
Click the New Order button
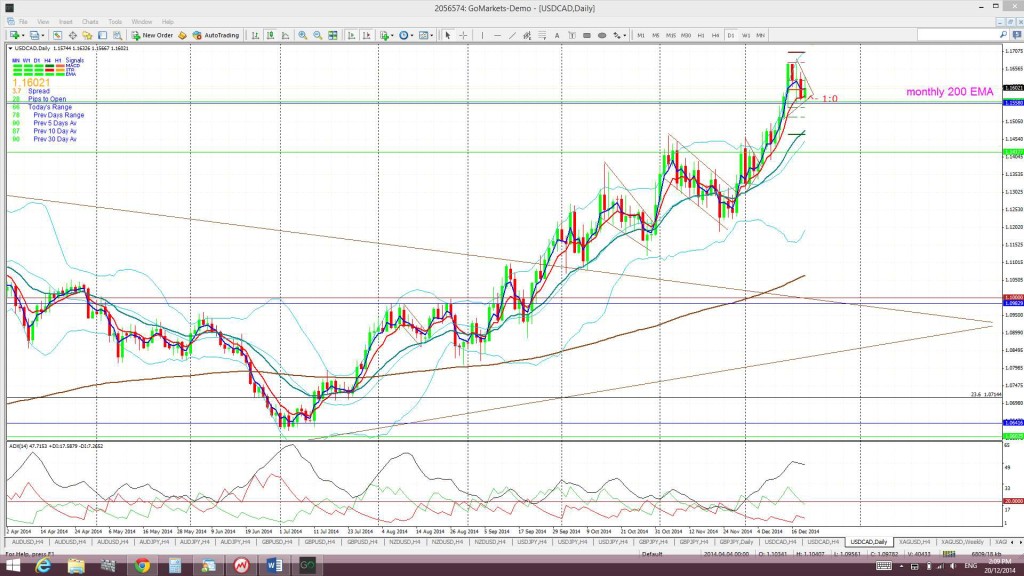(152, 35)
